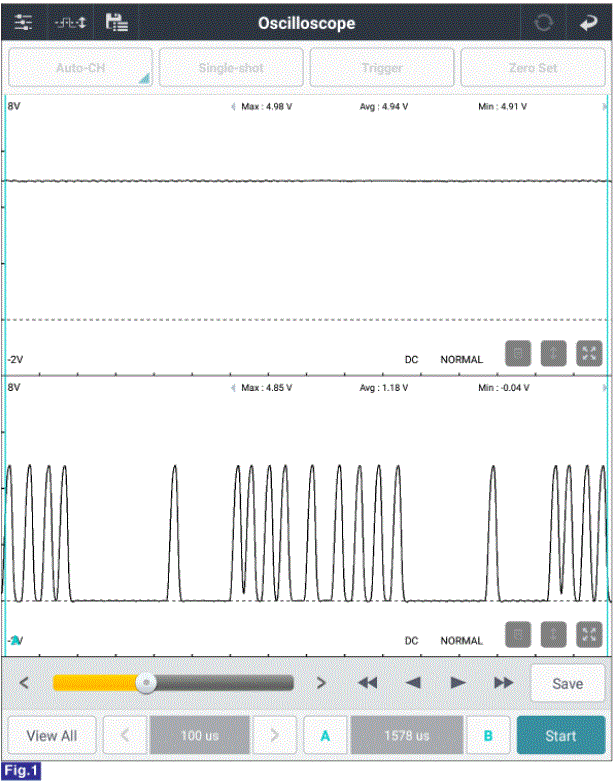Click upper channel first gray square icon
This screenshot has width=615, height=783.
pyautogui.click(x=518, y=354)
